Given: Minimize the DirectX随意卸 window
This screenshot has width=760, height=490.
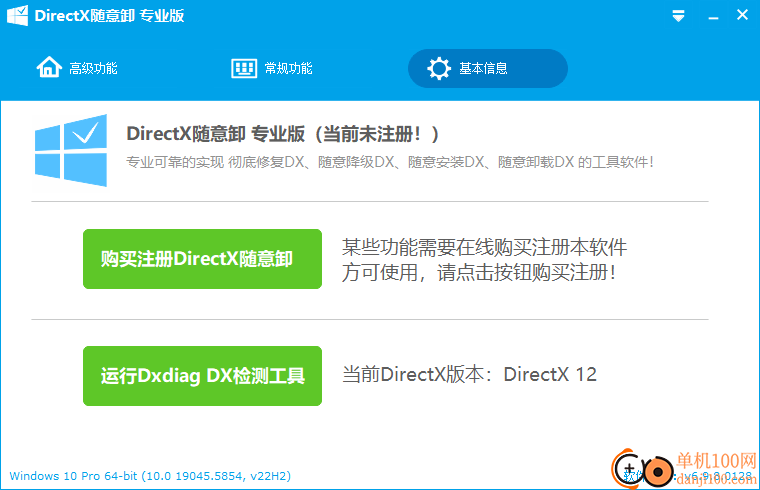Looking at the screenshot, I should pyautogui.click(x=713, y=18).
